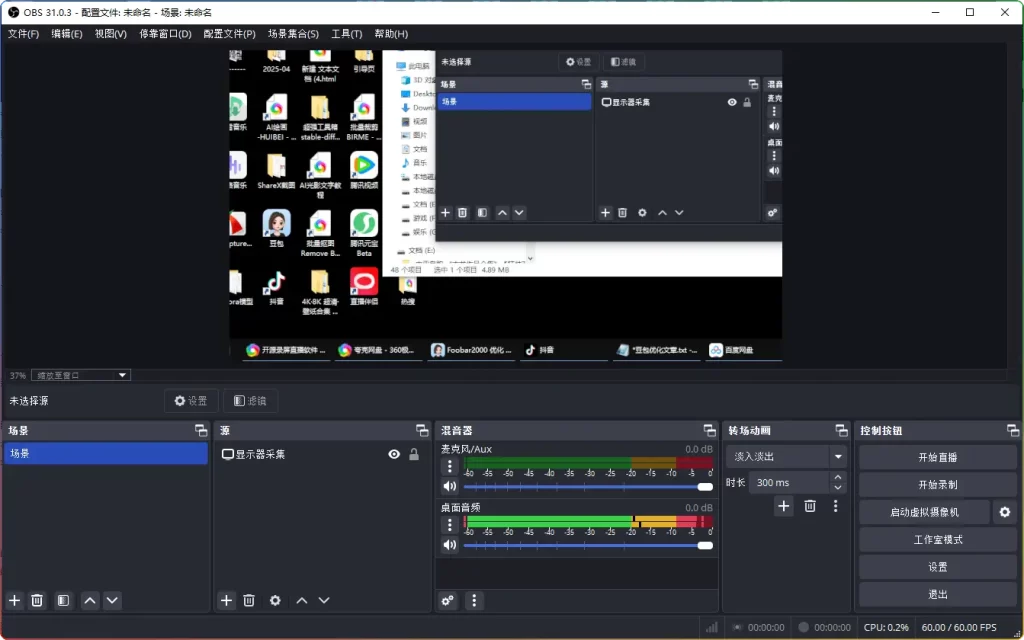
Task: Toggle lock on 显示器采集 source
Action: [414, 454]
